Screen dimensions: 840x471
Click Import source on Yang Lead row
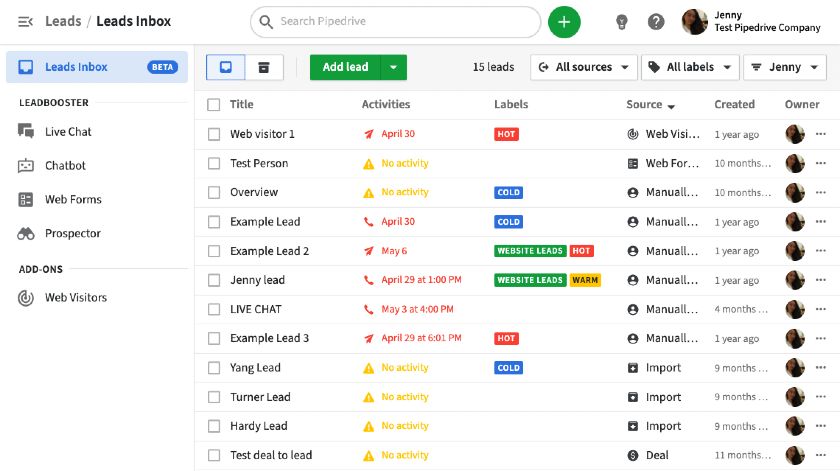(654, 368)
